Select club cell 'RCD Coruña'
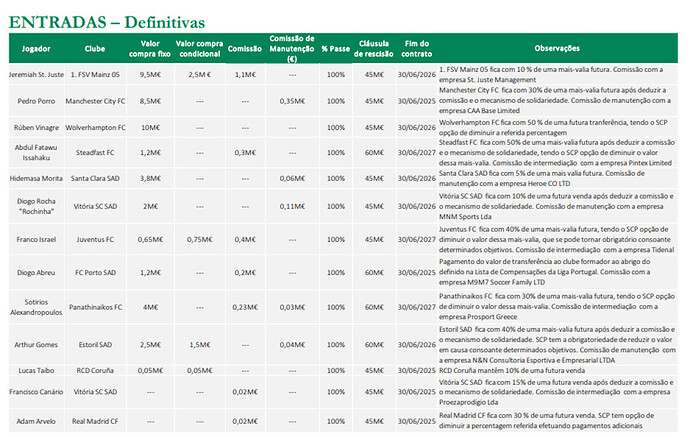 pos(95,371)
